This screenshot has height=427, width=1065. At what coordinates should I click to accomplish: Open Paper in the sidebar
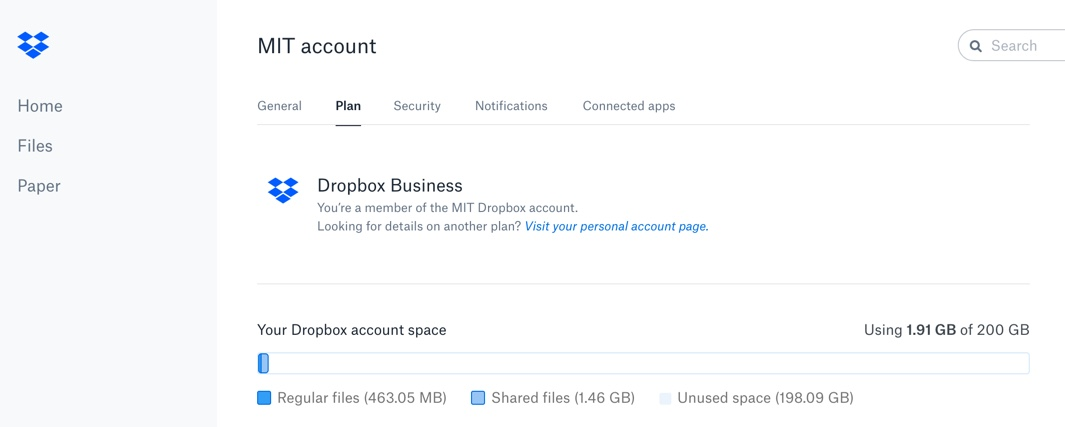tap(39, 186)
